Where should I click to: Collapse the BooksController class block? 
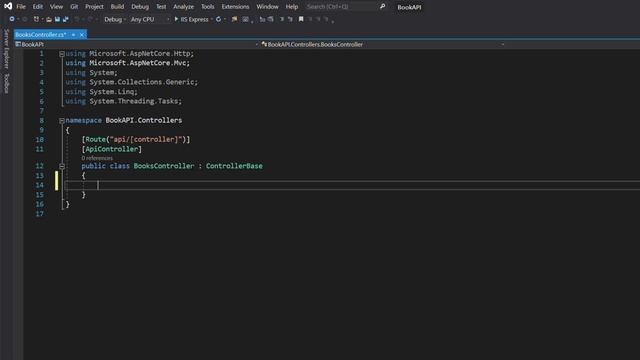(x=62, y=166)
